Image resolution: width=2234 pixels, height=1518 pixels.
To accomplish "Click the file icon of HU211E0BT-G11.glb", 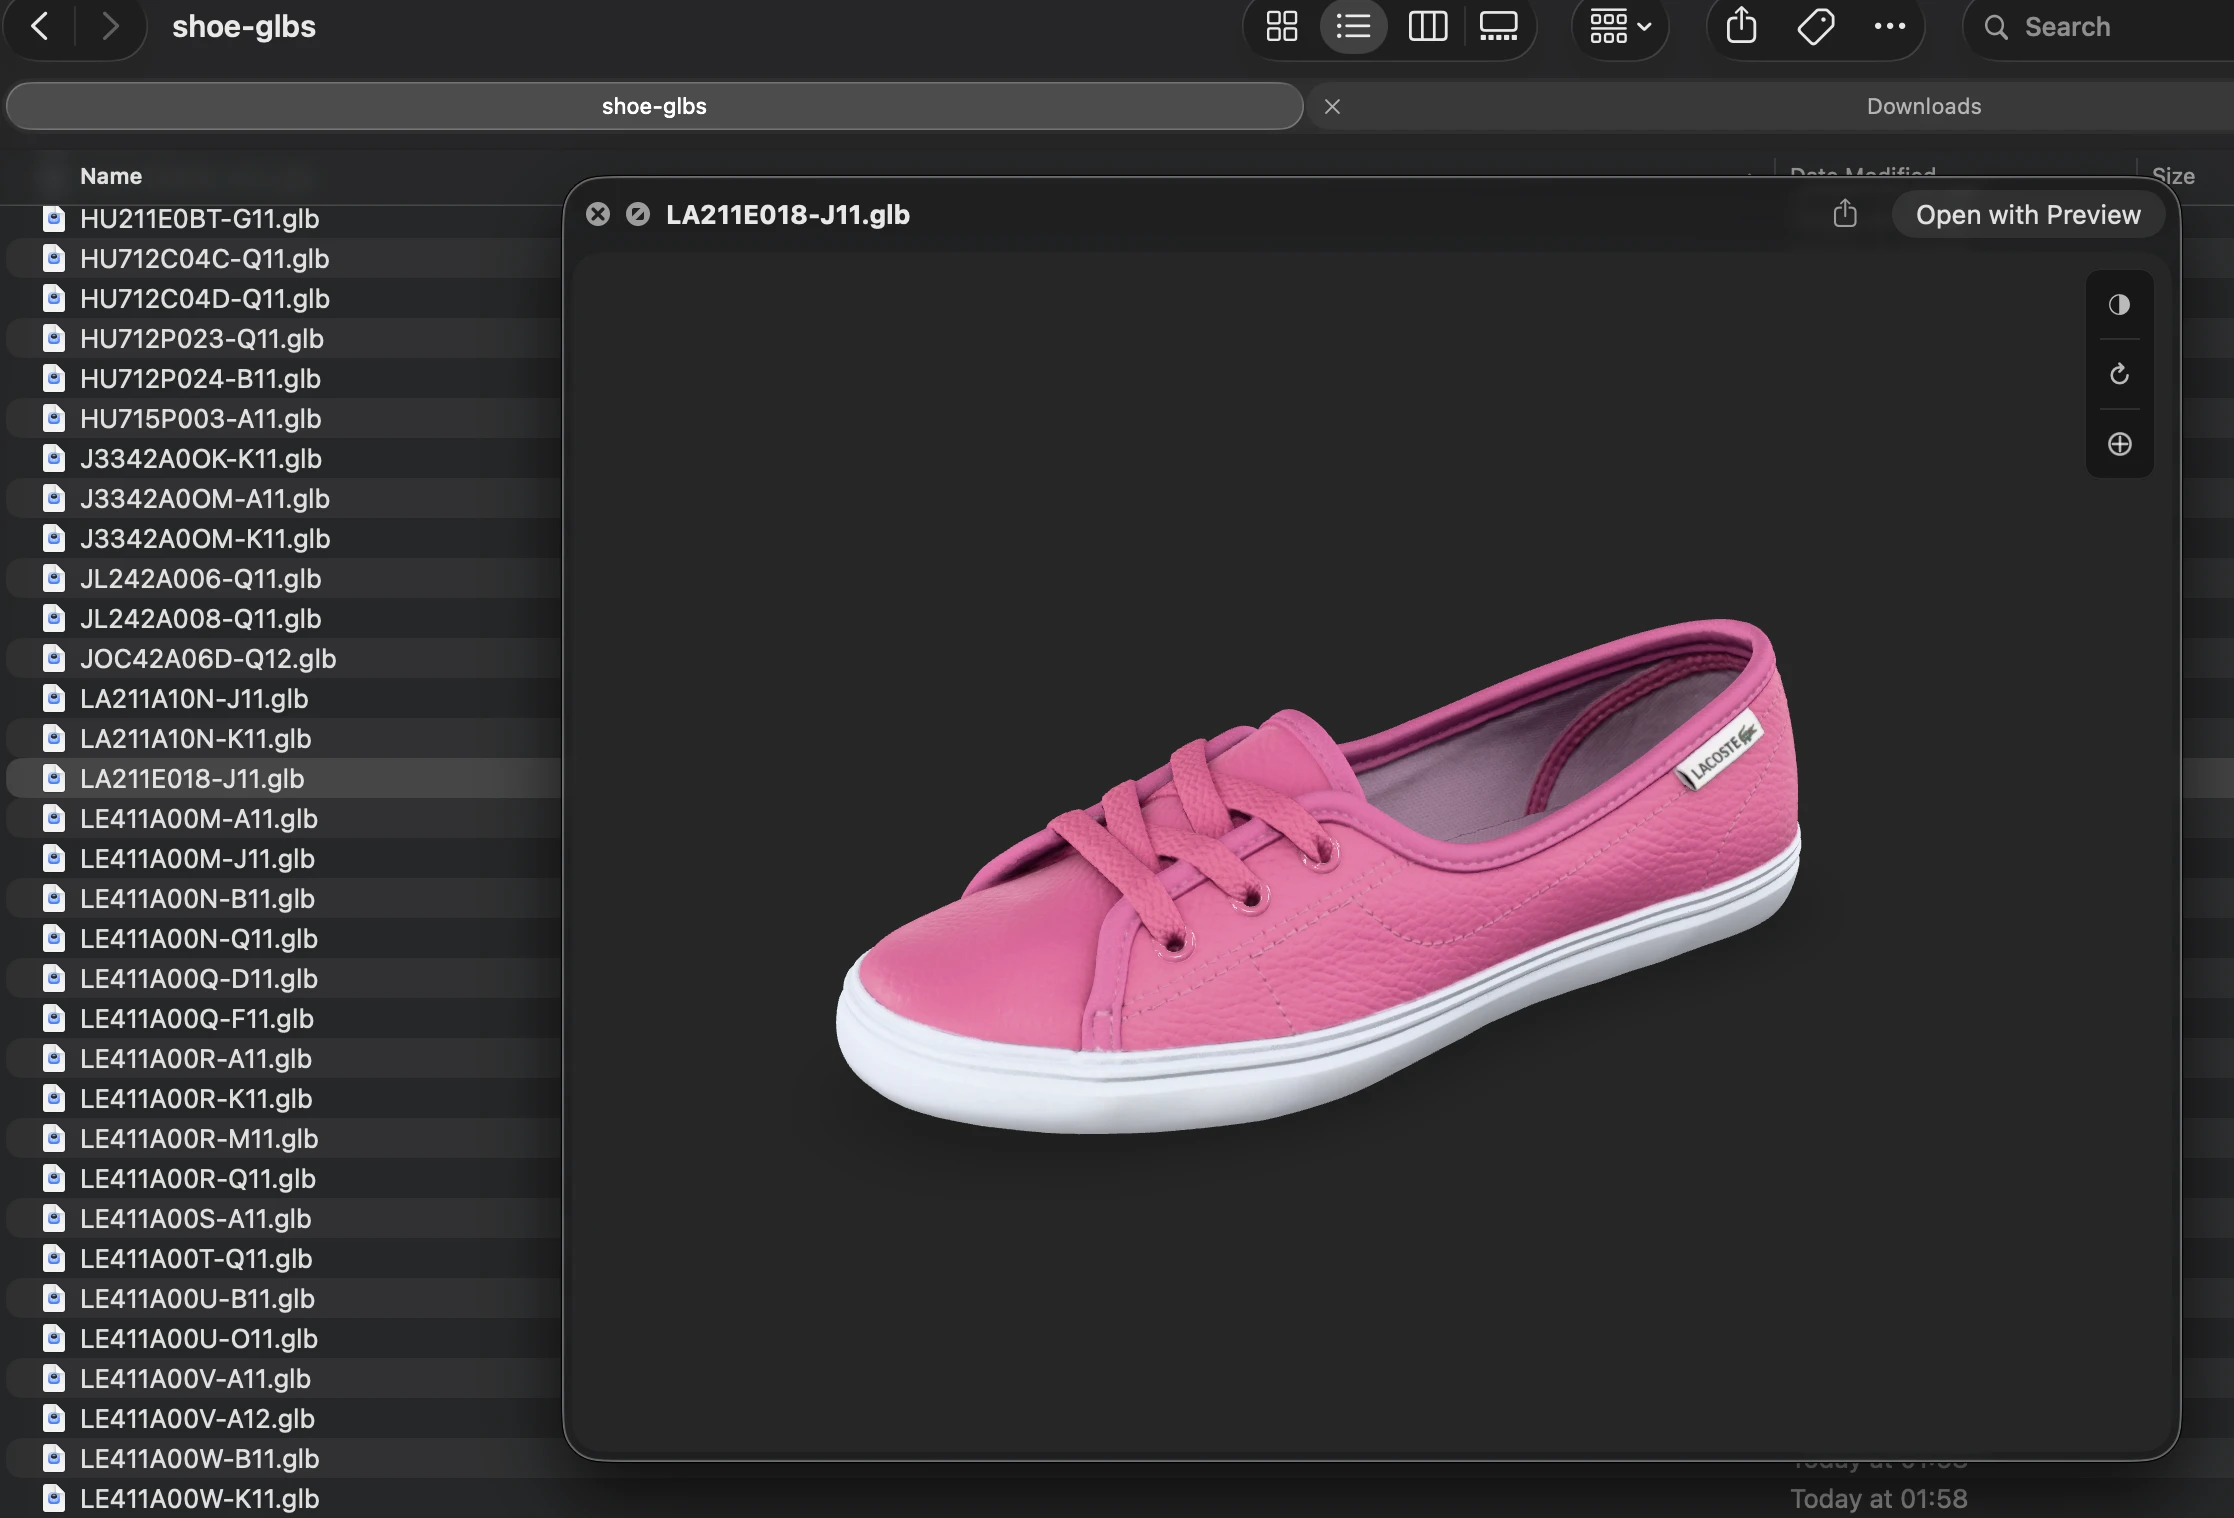I will [54, 218].
